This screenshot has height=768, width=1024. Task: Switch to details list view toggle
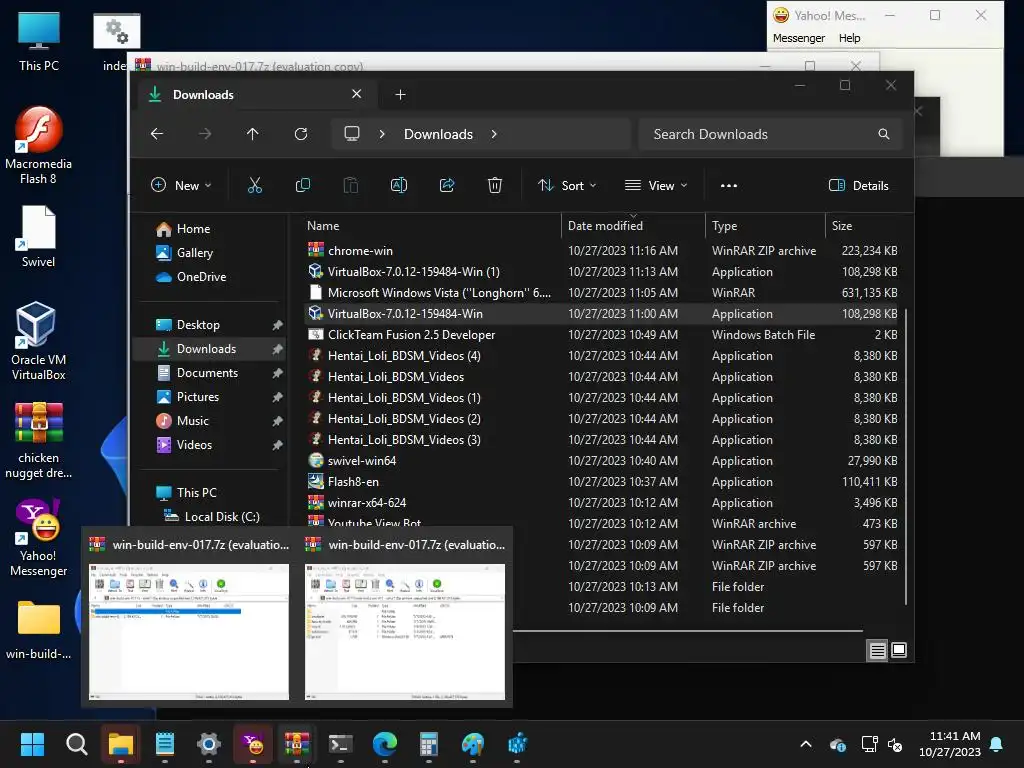(877, 650)
